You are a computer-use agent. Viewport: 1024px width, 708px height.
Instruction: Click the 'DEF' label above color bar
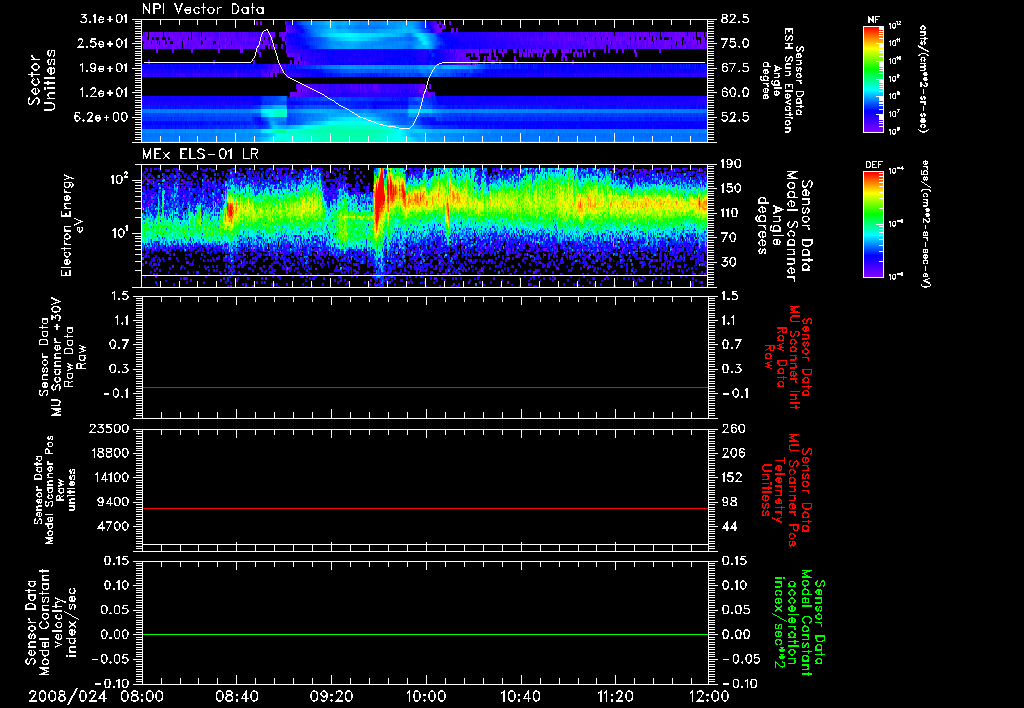pos(874,165)
